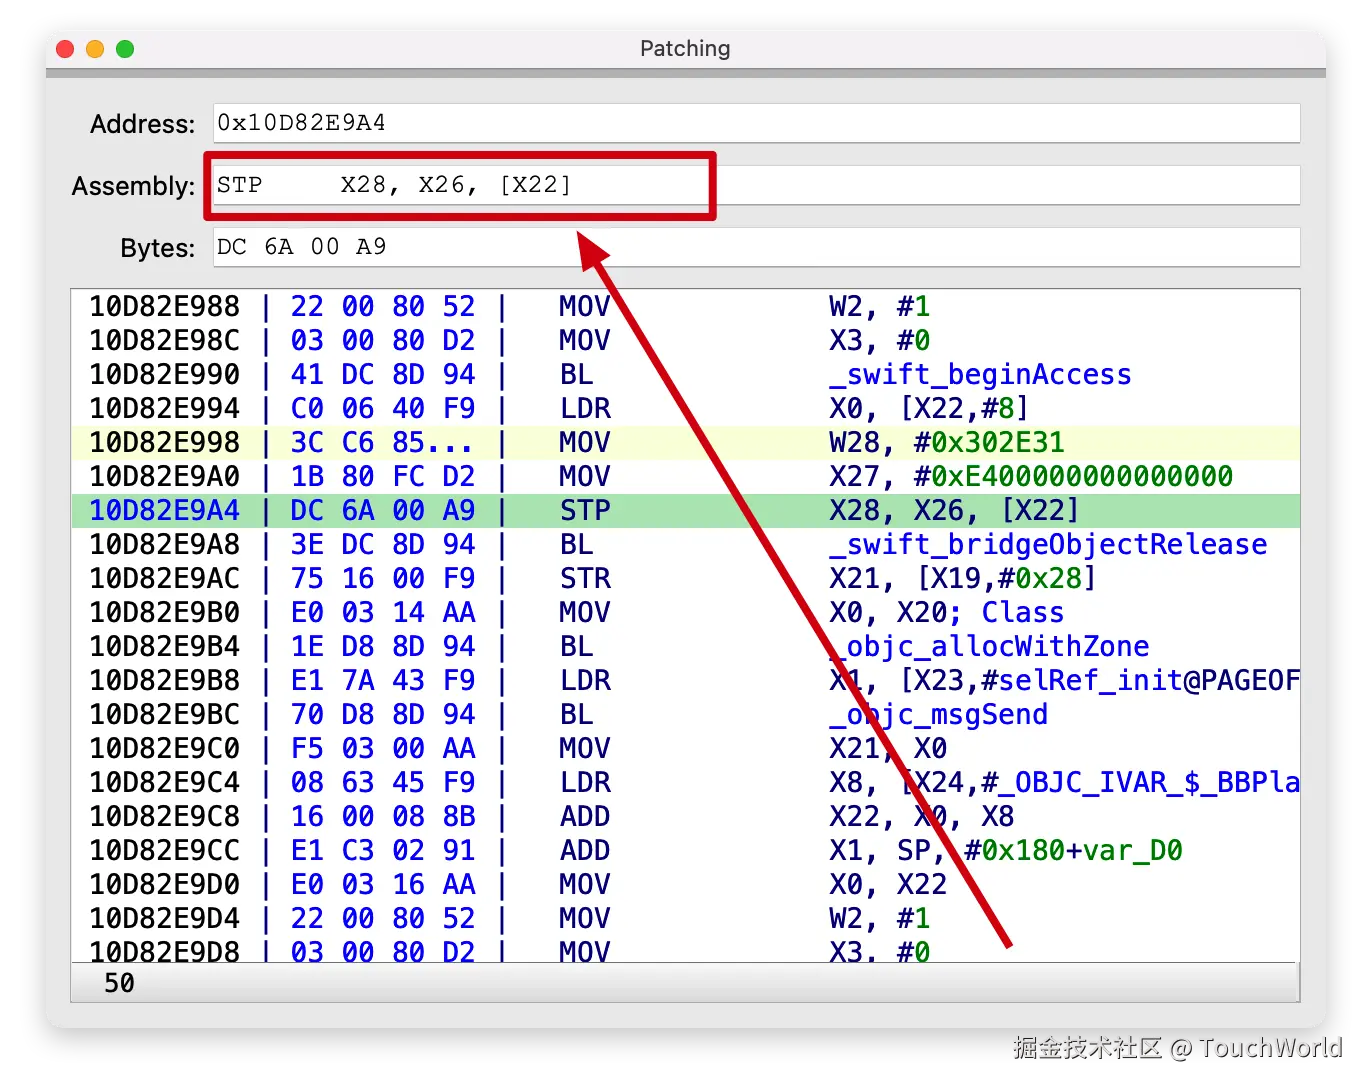This screenshot has height=1090, width=1372.
Task: Select highlighted STP X28, X26 row
Action: [x=685, y=510]
